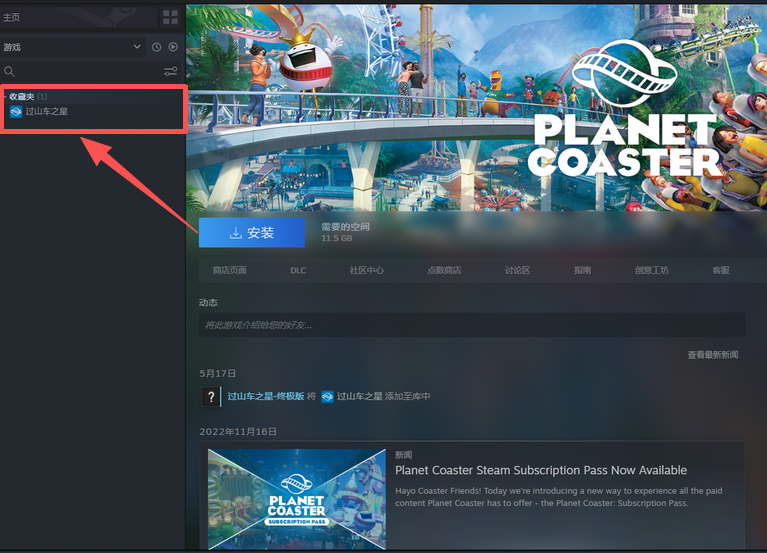Open the 点数商店 tab
Screen dimensions: 767x553
(444, 270)
